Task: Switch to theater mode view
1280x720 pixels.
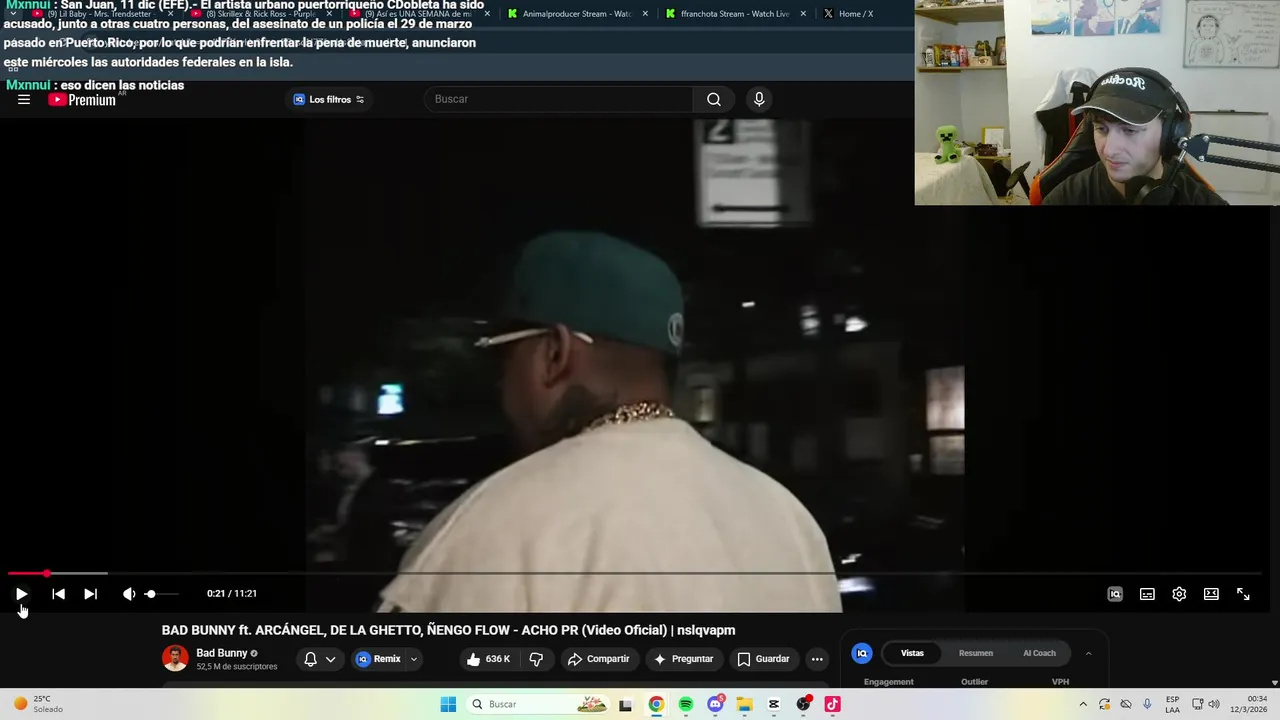Action: coord(1211,594)
